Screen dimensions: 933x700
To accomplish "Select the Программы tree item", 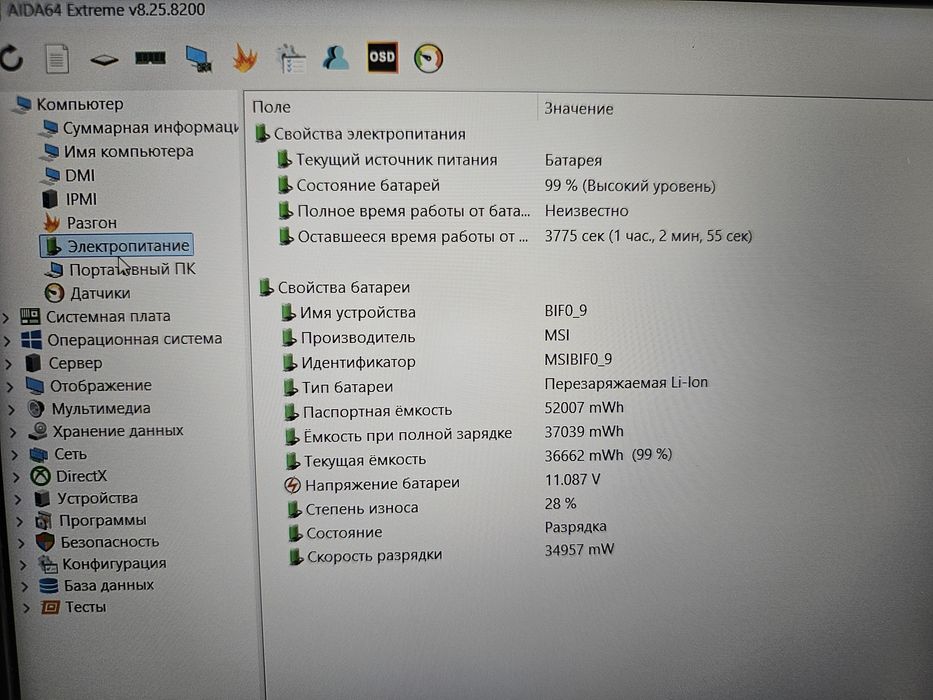I will click(102, 520).
